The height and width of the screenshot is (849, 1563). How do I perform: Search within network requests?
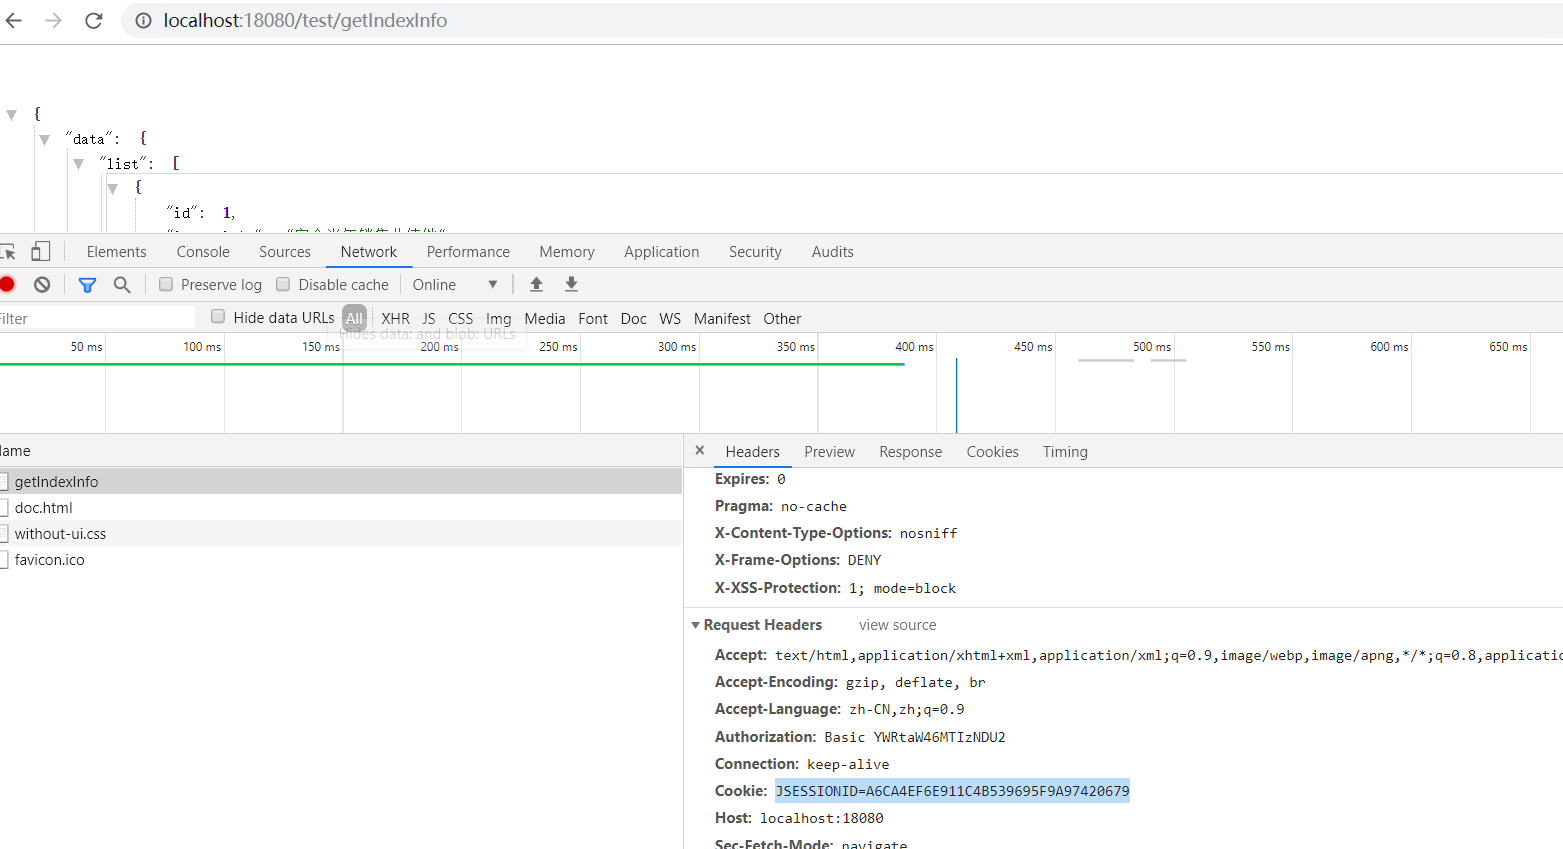122,284
